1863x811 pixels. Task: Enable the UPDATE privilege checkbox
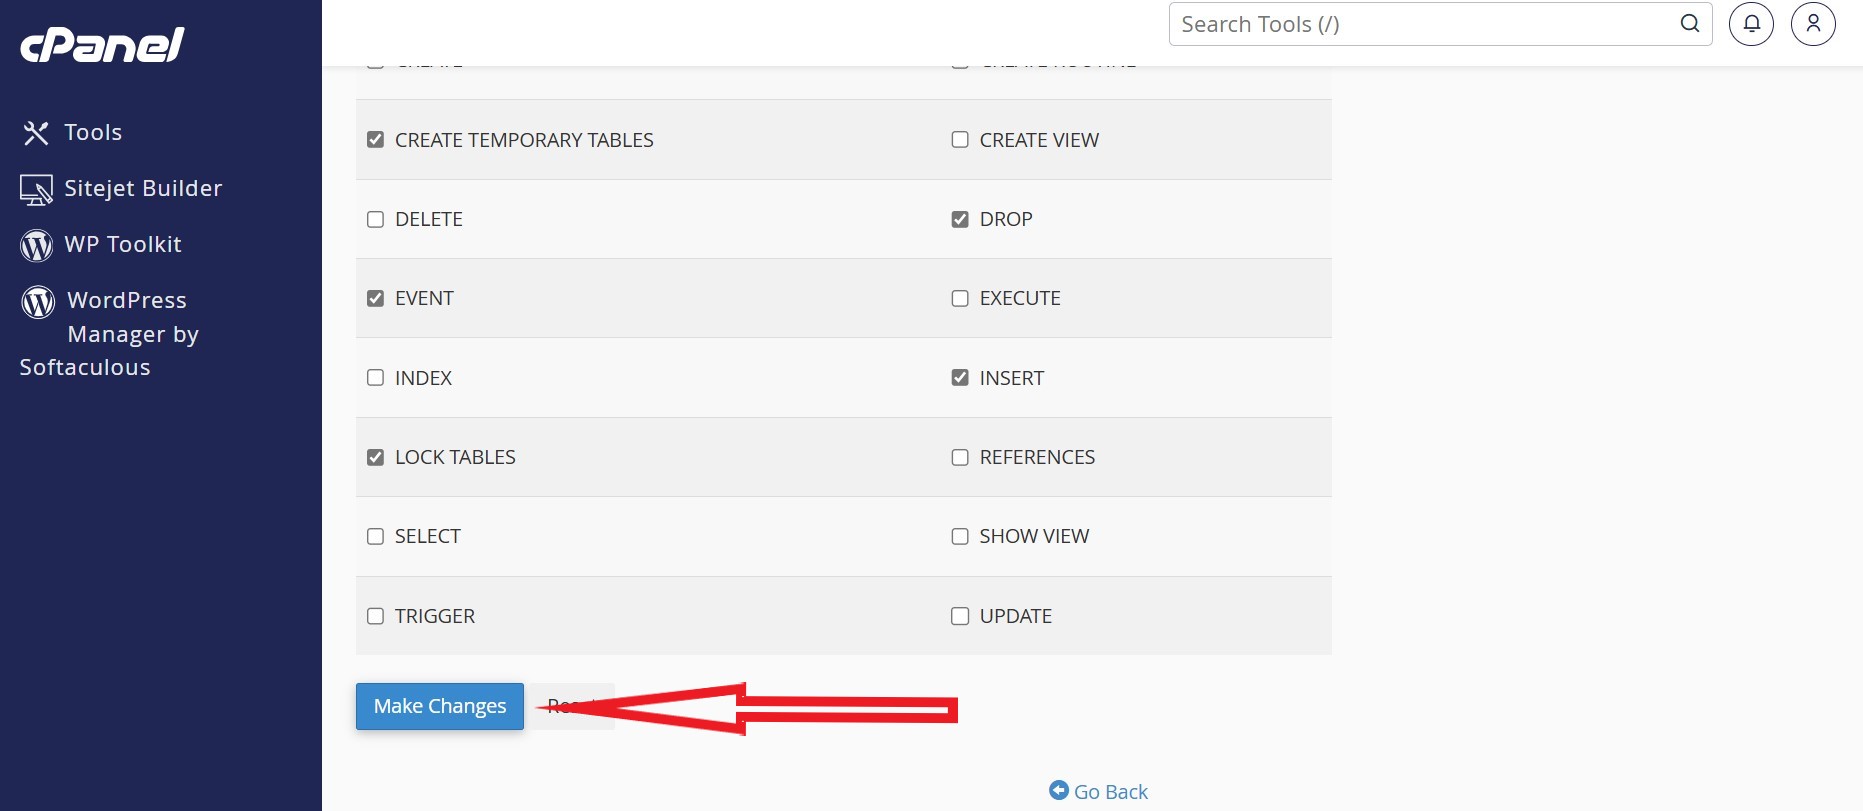pyautogui.click(x=960, y=616)
